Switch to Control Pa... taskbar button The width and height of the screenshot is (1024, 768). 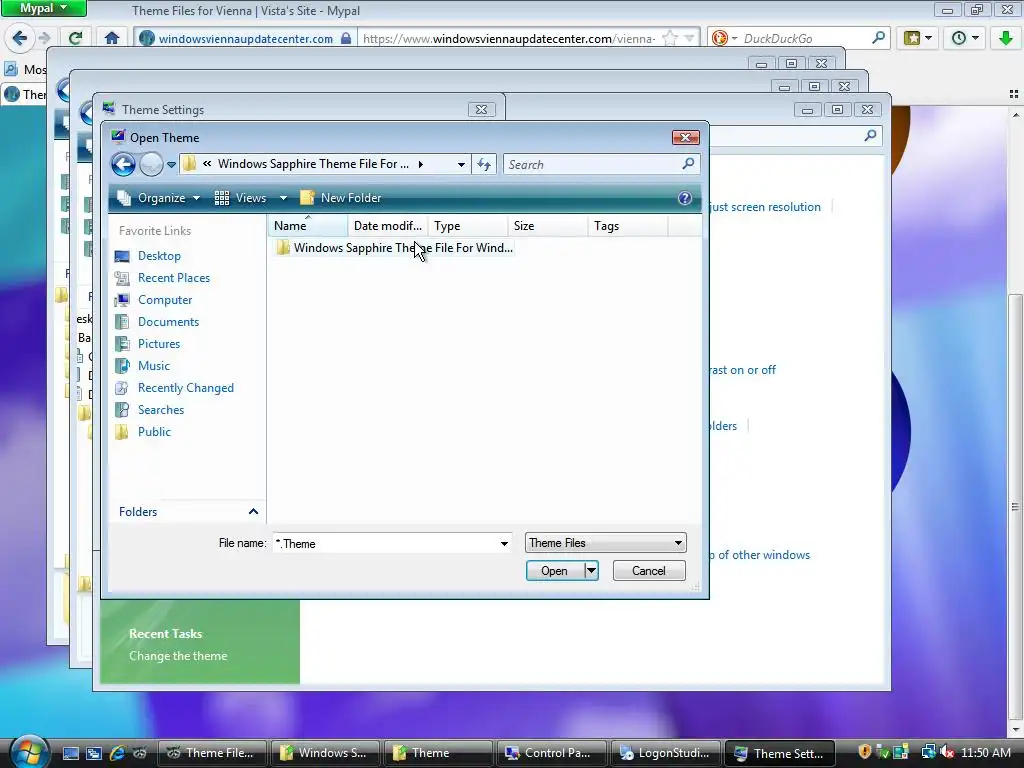point(551,753)
